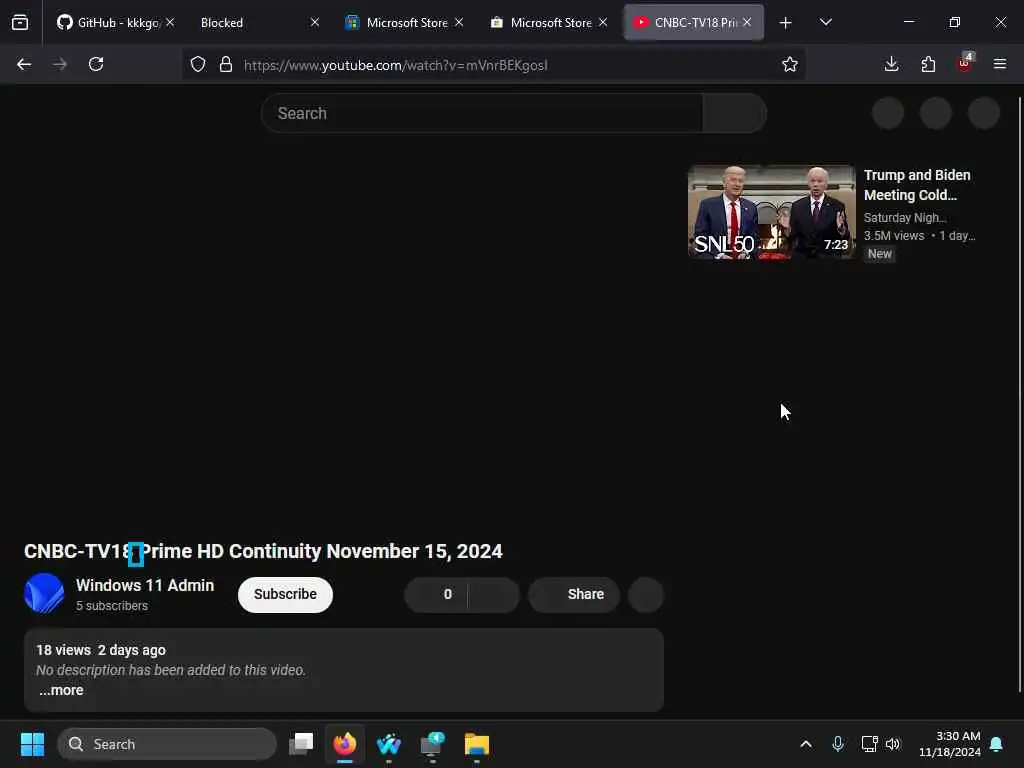Viewport: 1024px width, 768px height.
Task: Close the GitHub tab
Action: (x=170, y=22)
